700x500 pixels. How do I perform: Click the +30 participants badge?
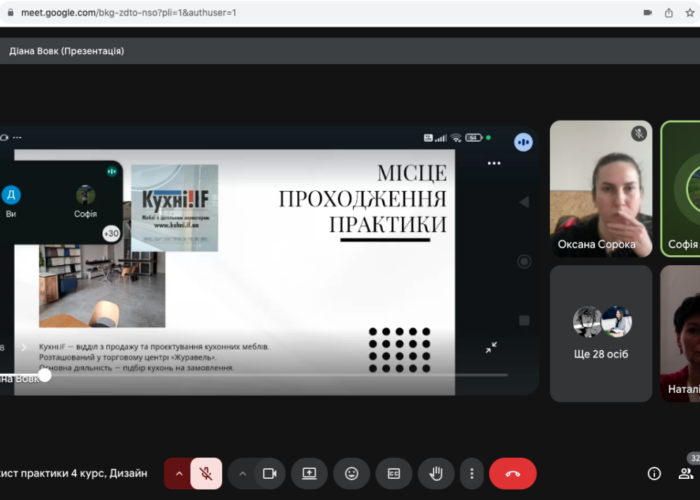coord(111,233)
